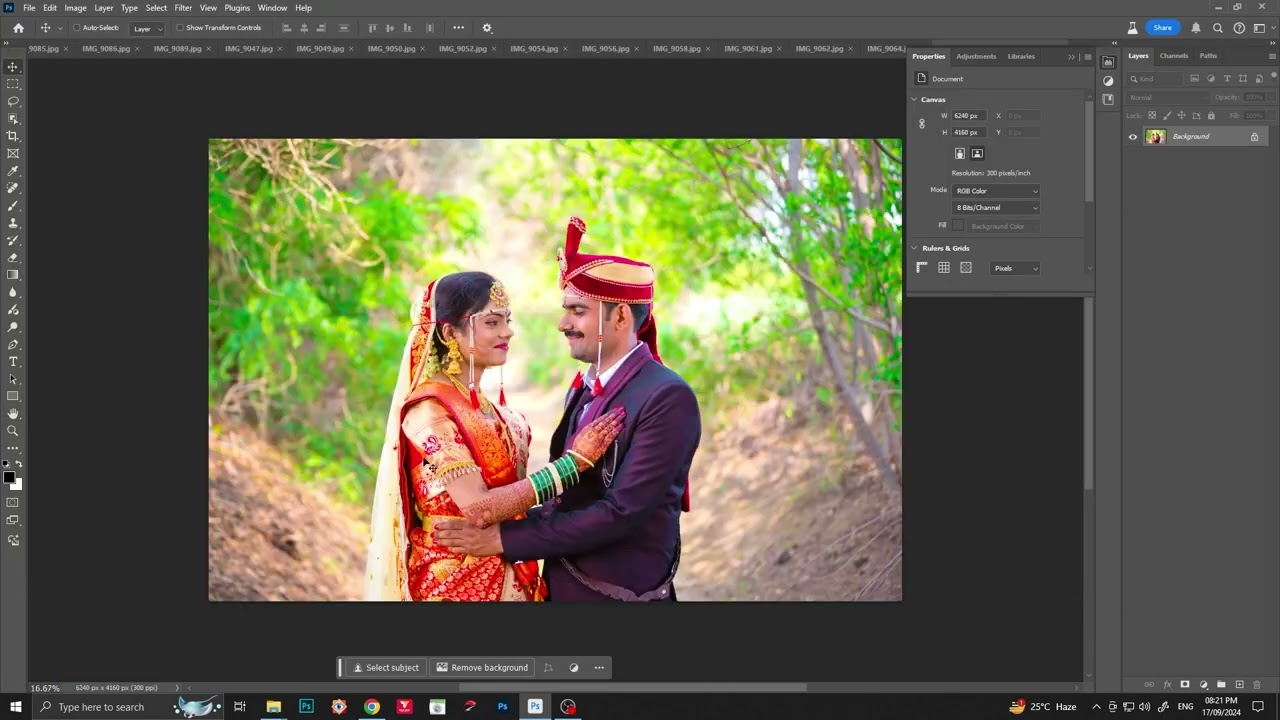
Task: Select the Pen tool
Action: pos(13,344)
